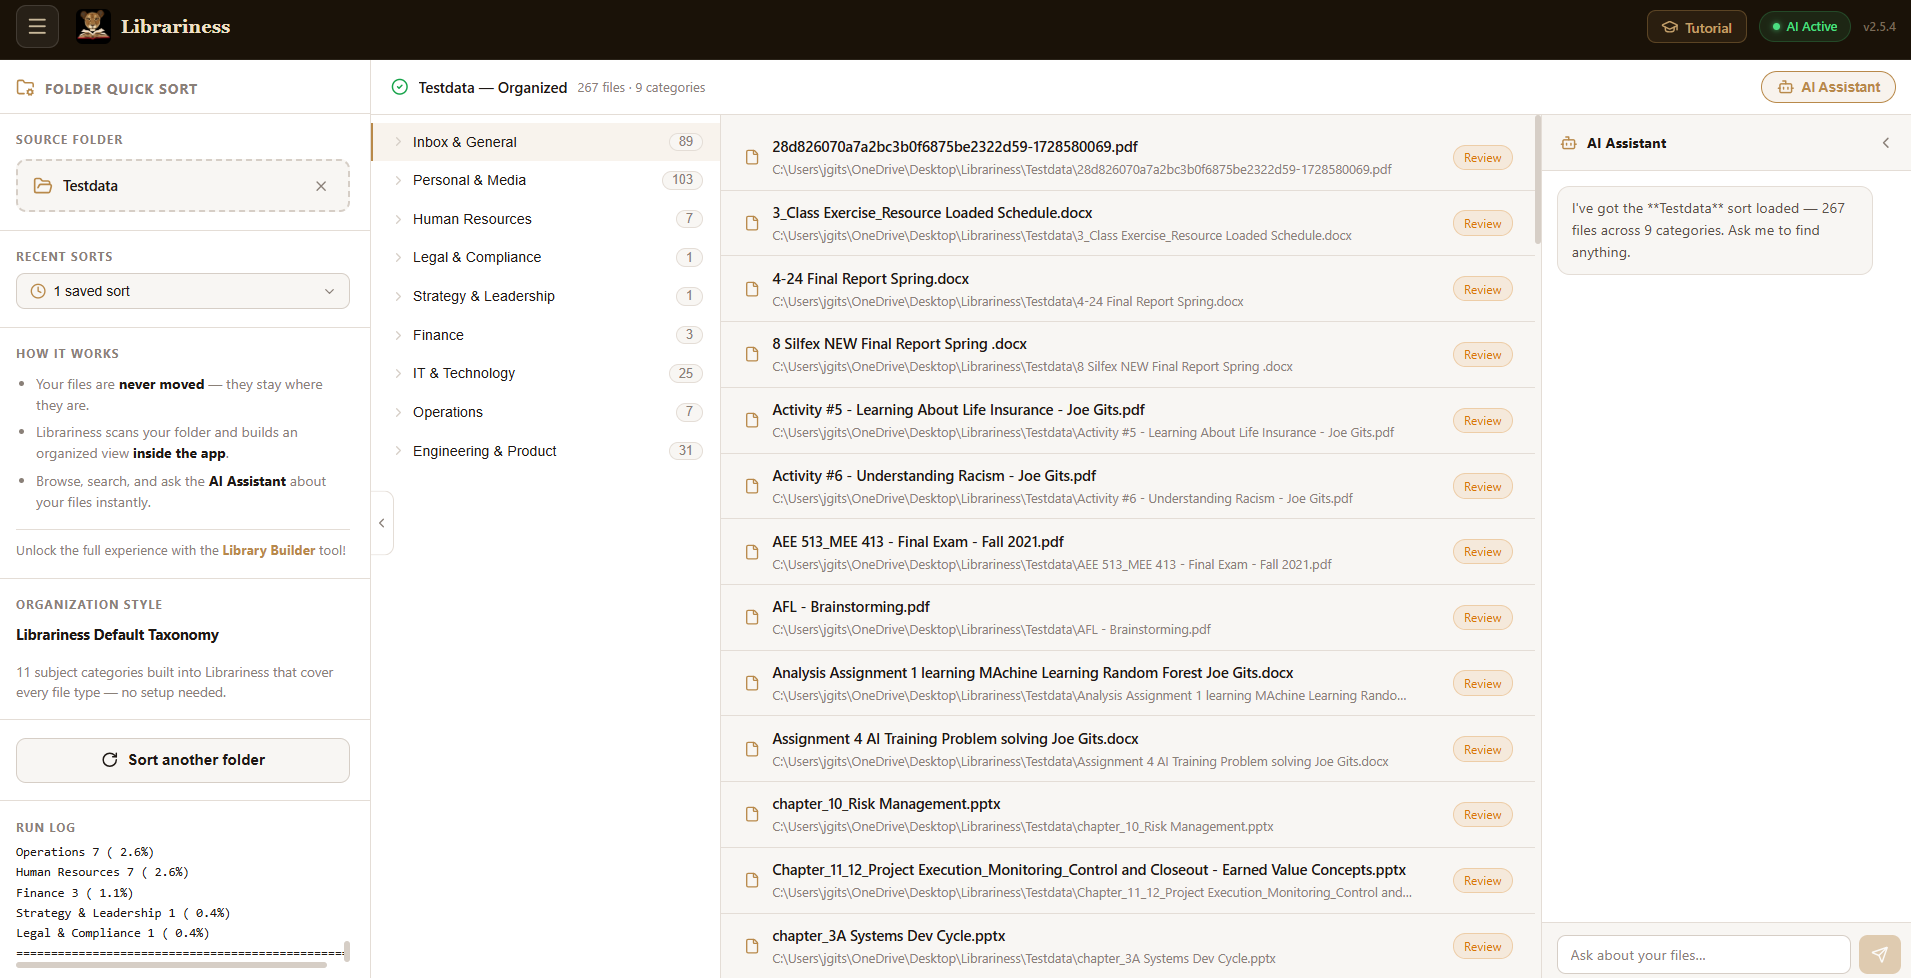
Task: Click the green Organized check icon
Action: point(400,87)
